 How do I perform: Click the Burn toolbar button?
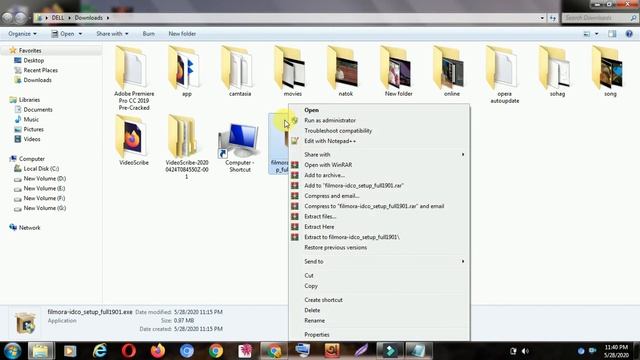tap(149, 33)
